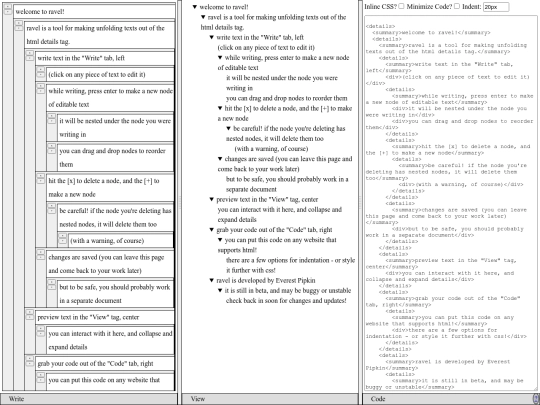Screen dimensions: 540x405
Task: Add a node after 'hit the [x] to delete a node'
Action: pyautogui.click(x=41, y=181)
